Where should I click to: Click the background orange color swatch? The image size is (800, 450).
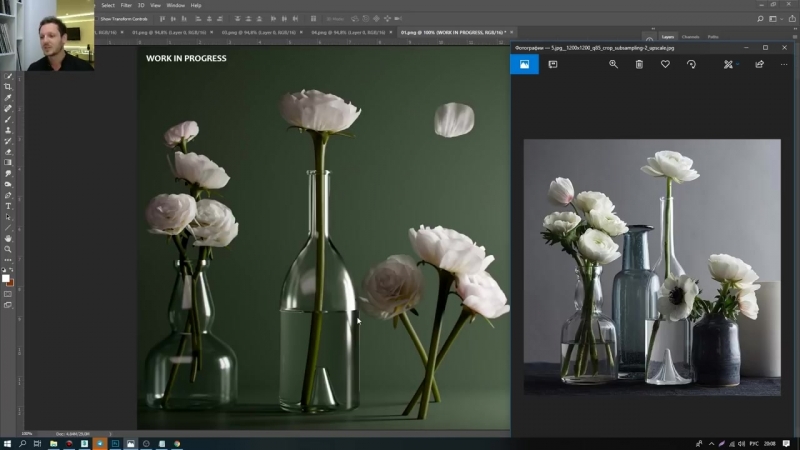point(11,283)
